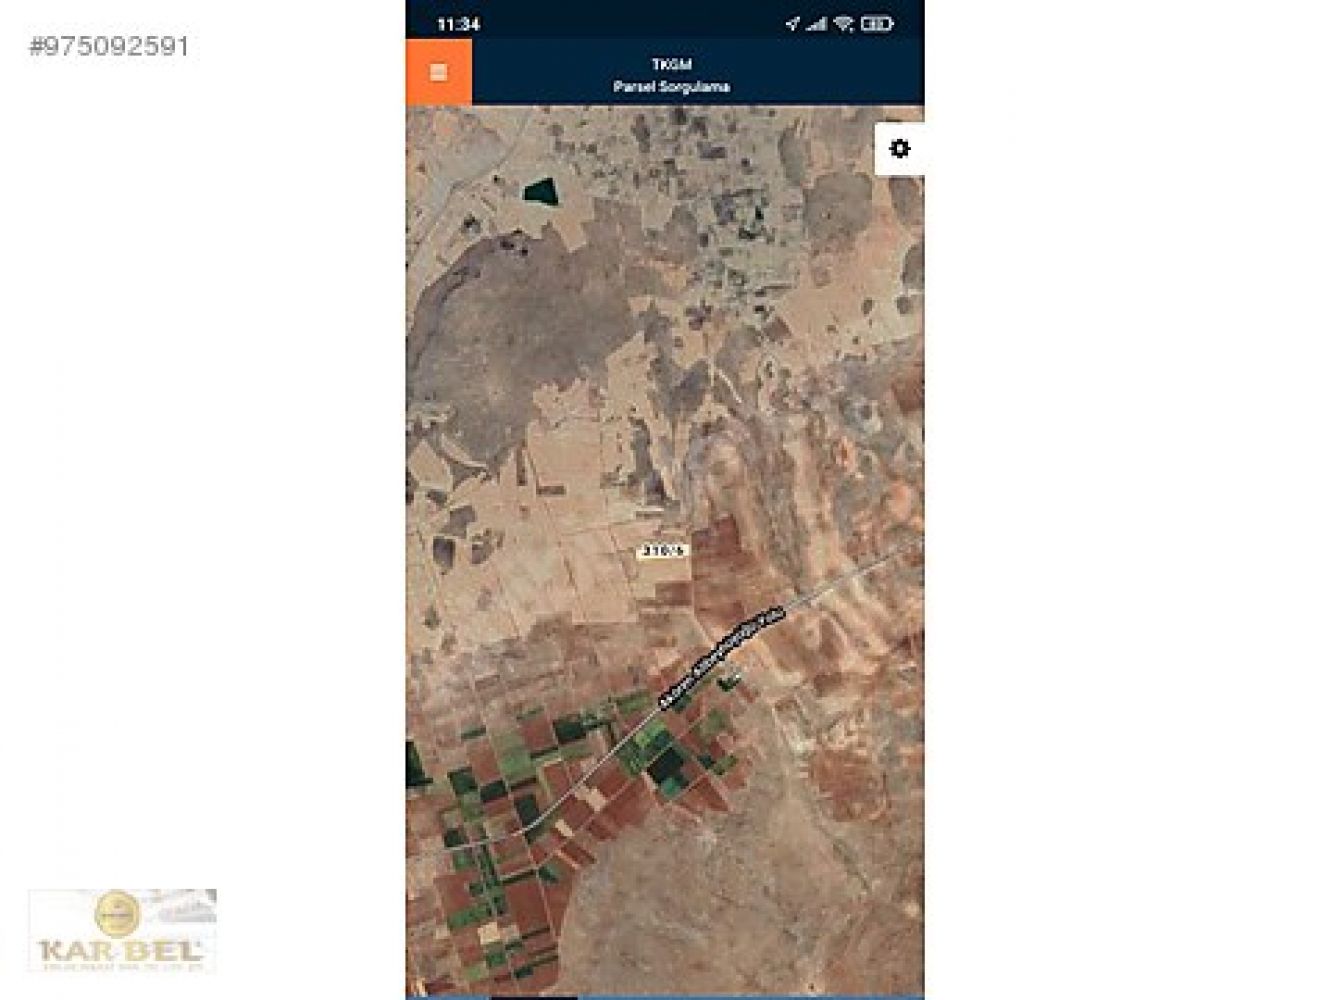Screen dimensions: 1333x1000
Task: Select the 316/6 parcel label
Action: [663, 550]
